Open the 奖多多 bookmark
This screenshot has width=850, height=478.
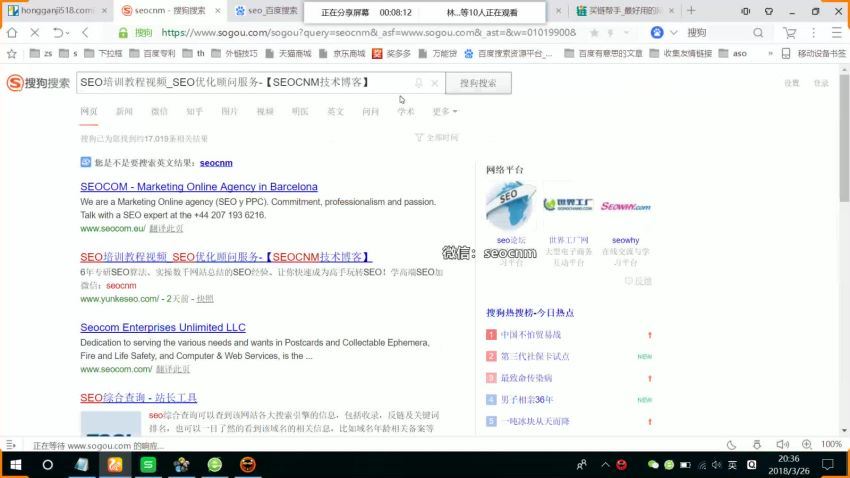pos(391,54)
